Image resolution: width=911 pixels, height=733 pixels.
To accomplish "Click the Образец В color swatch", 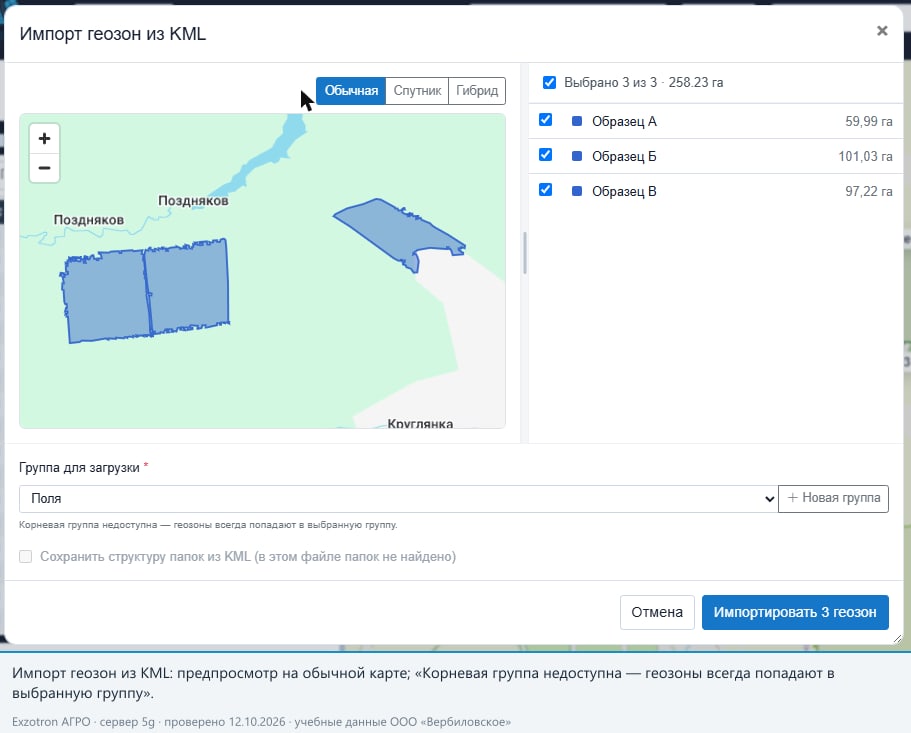I will click(x=577, y=191).
